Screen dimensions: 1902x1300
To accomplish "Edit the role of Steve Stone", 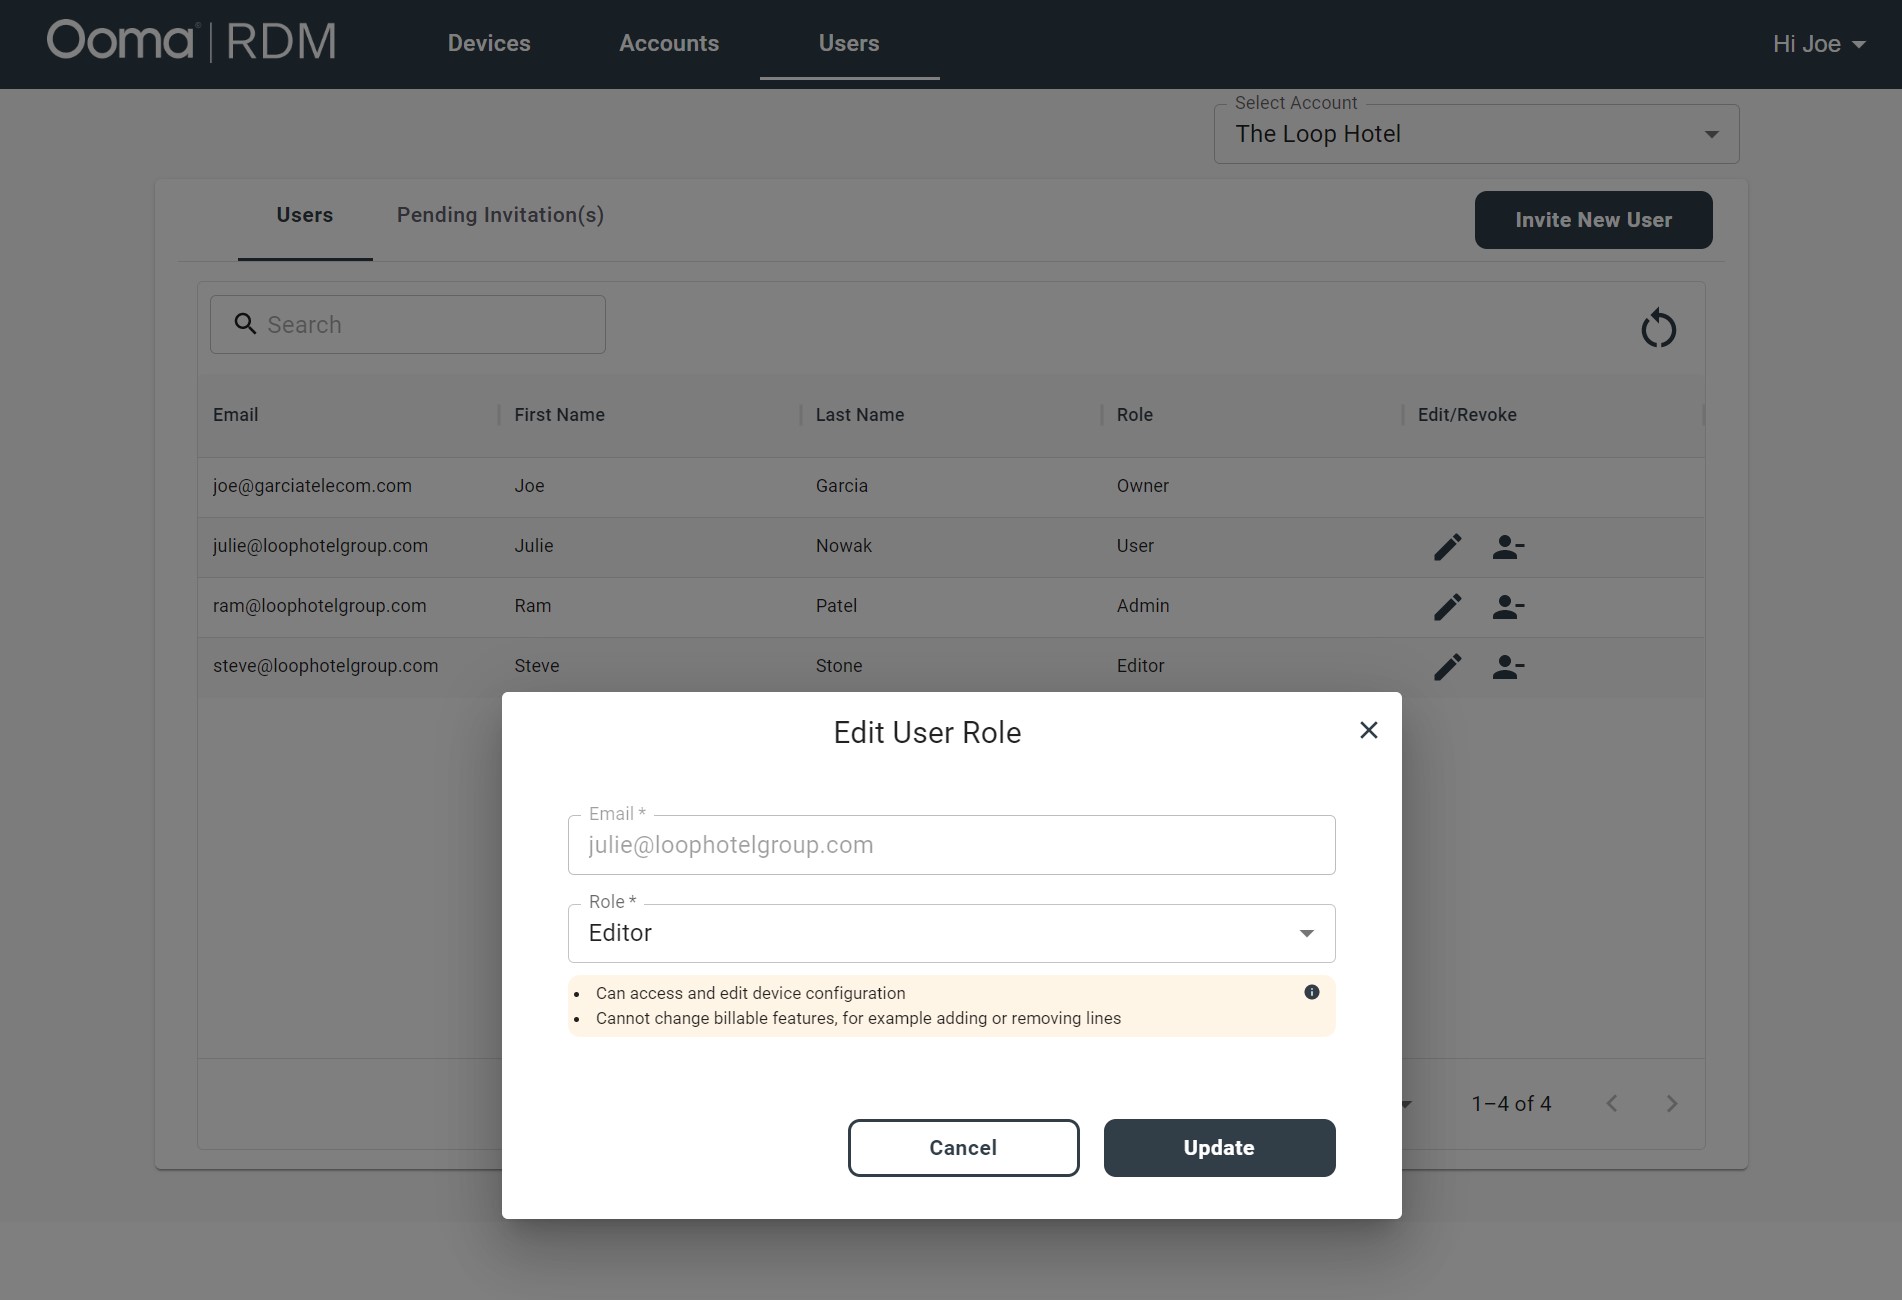I will [x=1447, y=667].
